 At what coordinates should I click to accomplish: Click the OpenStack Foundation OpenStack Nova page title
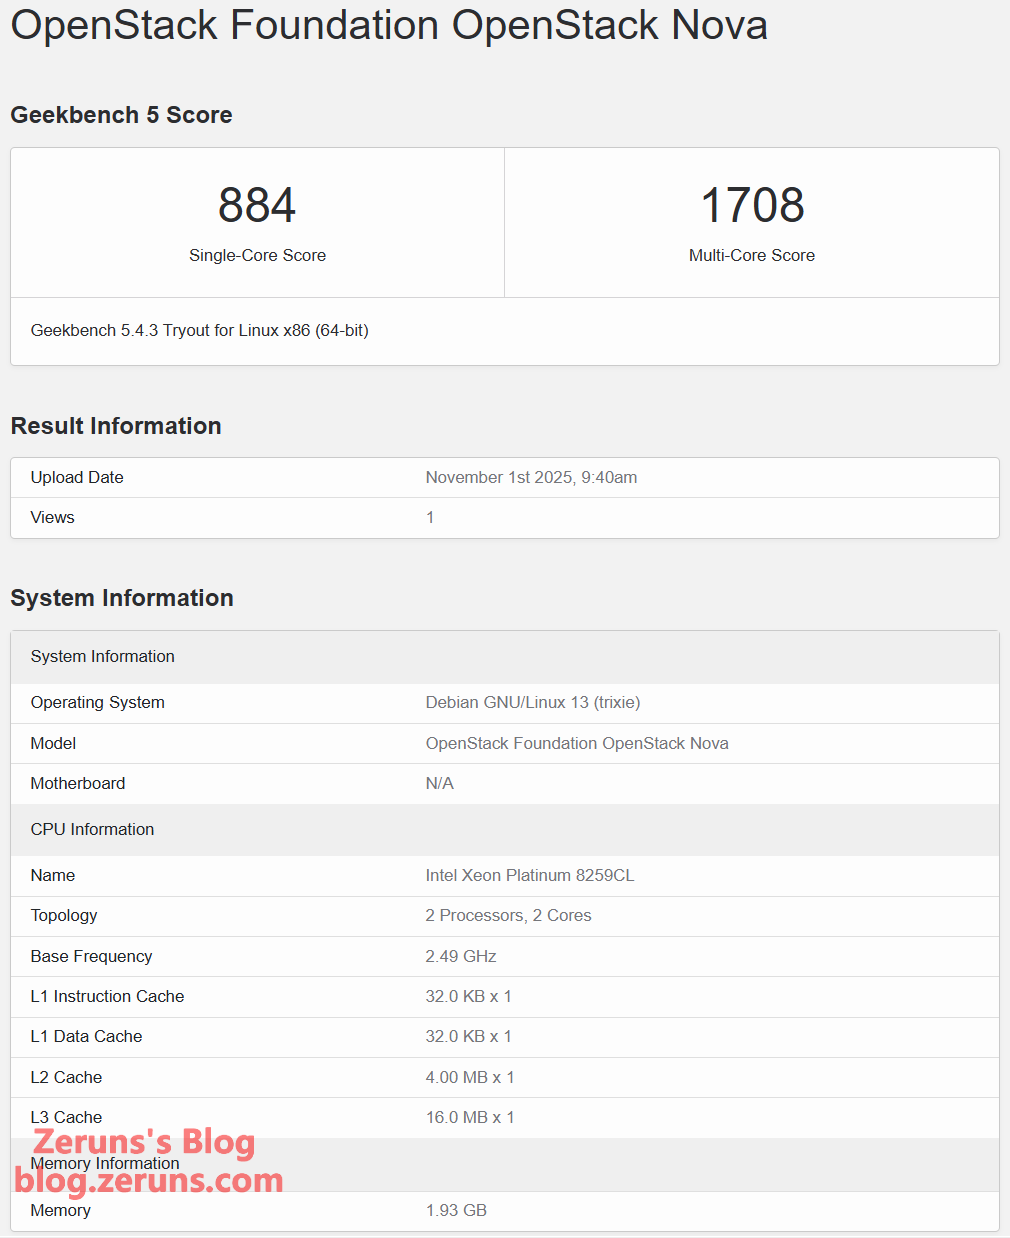click(x=389, y=26)
